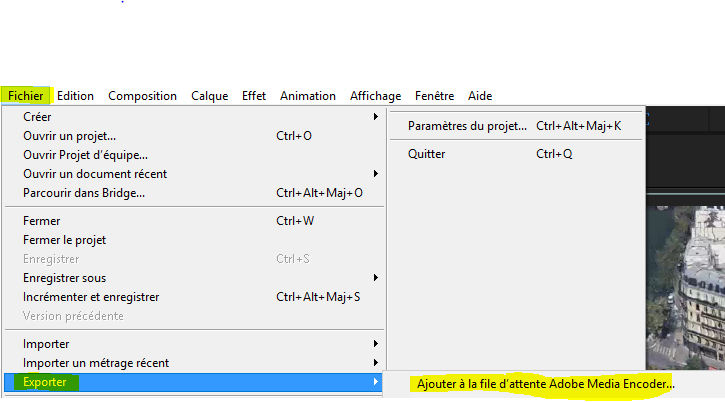725x402 pixels.
Task: Select the highlighted Exporter entry
Action: pos(193,382)
